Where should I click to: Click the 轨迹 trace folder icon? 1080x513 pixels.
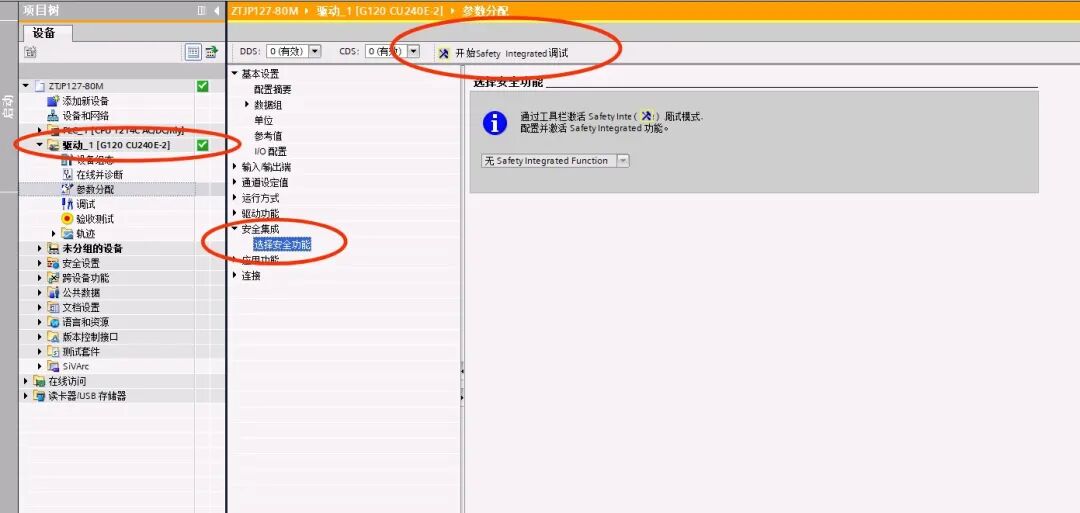68,233
